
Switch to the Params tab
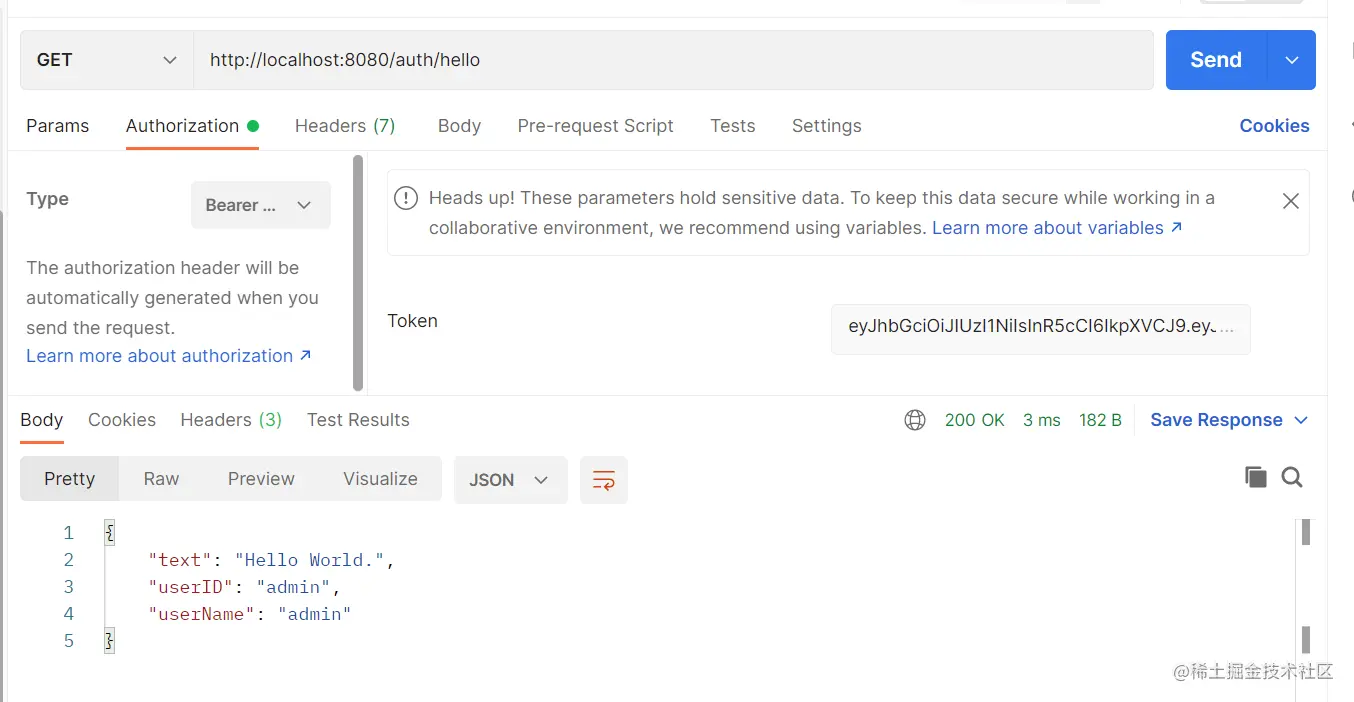pos(57,126)
